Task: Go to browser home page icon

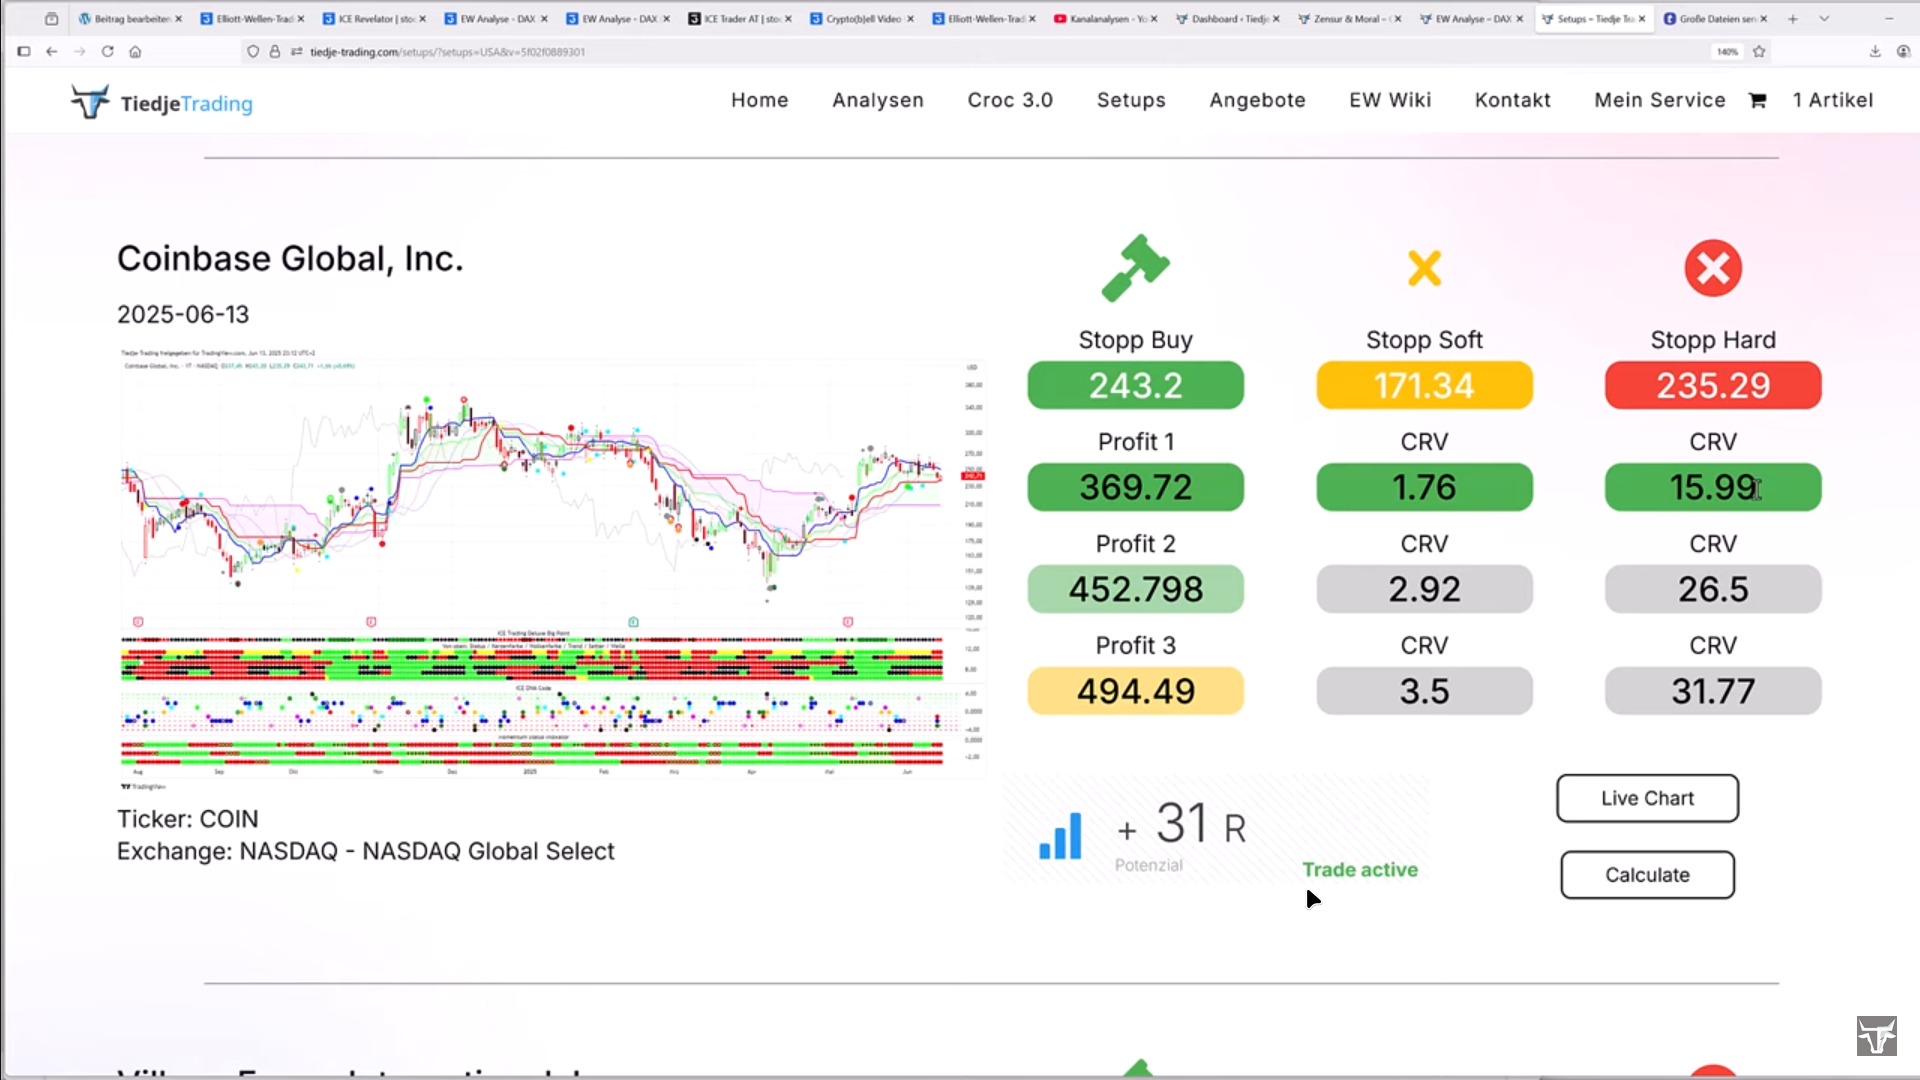Action: (x=135, y=51)
